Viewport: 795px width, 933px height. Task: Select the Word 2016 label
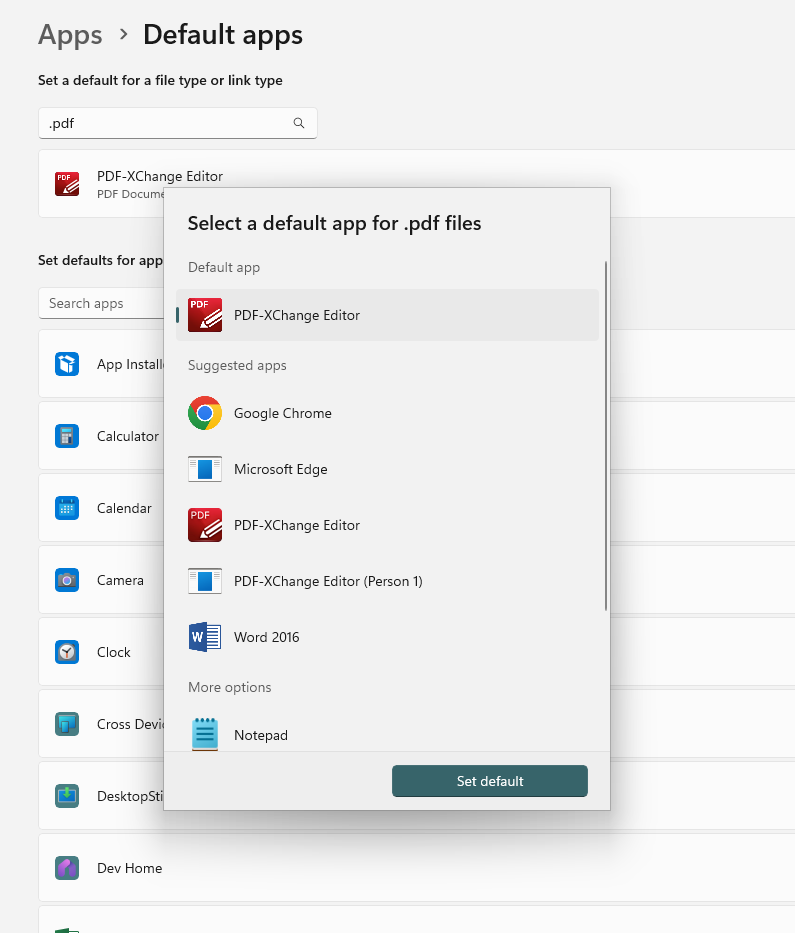[267, 637]
